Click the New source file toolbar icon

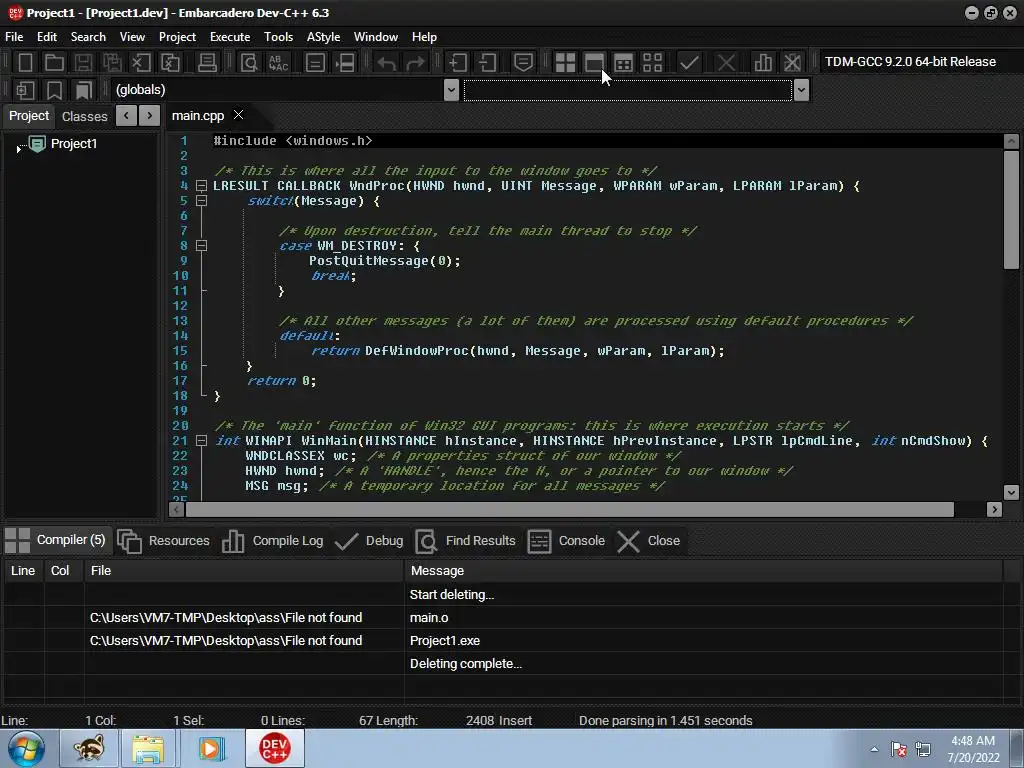(x=25, y=63)
